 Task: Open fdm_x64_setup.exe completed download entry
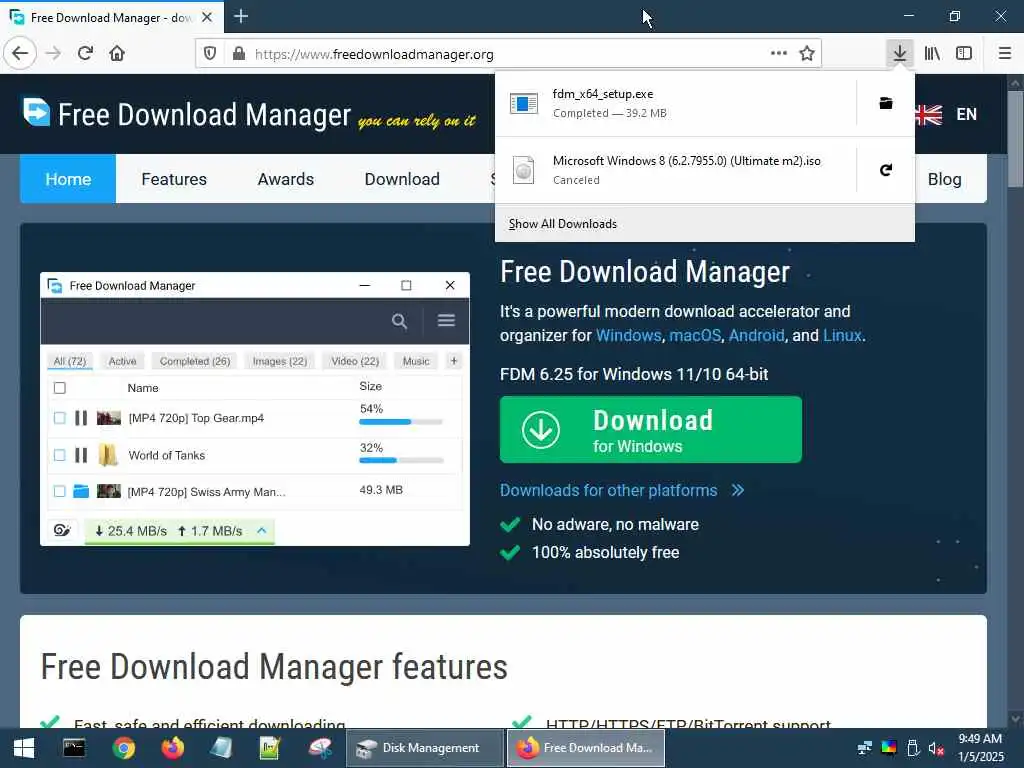point(675,103)
